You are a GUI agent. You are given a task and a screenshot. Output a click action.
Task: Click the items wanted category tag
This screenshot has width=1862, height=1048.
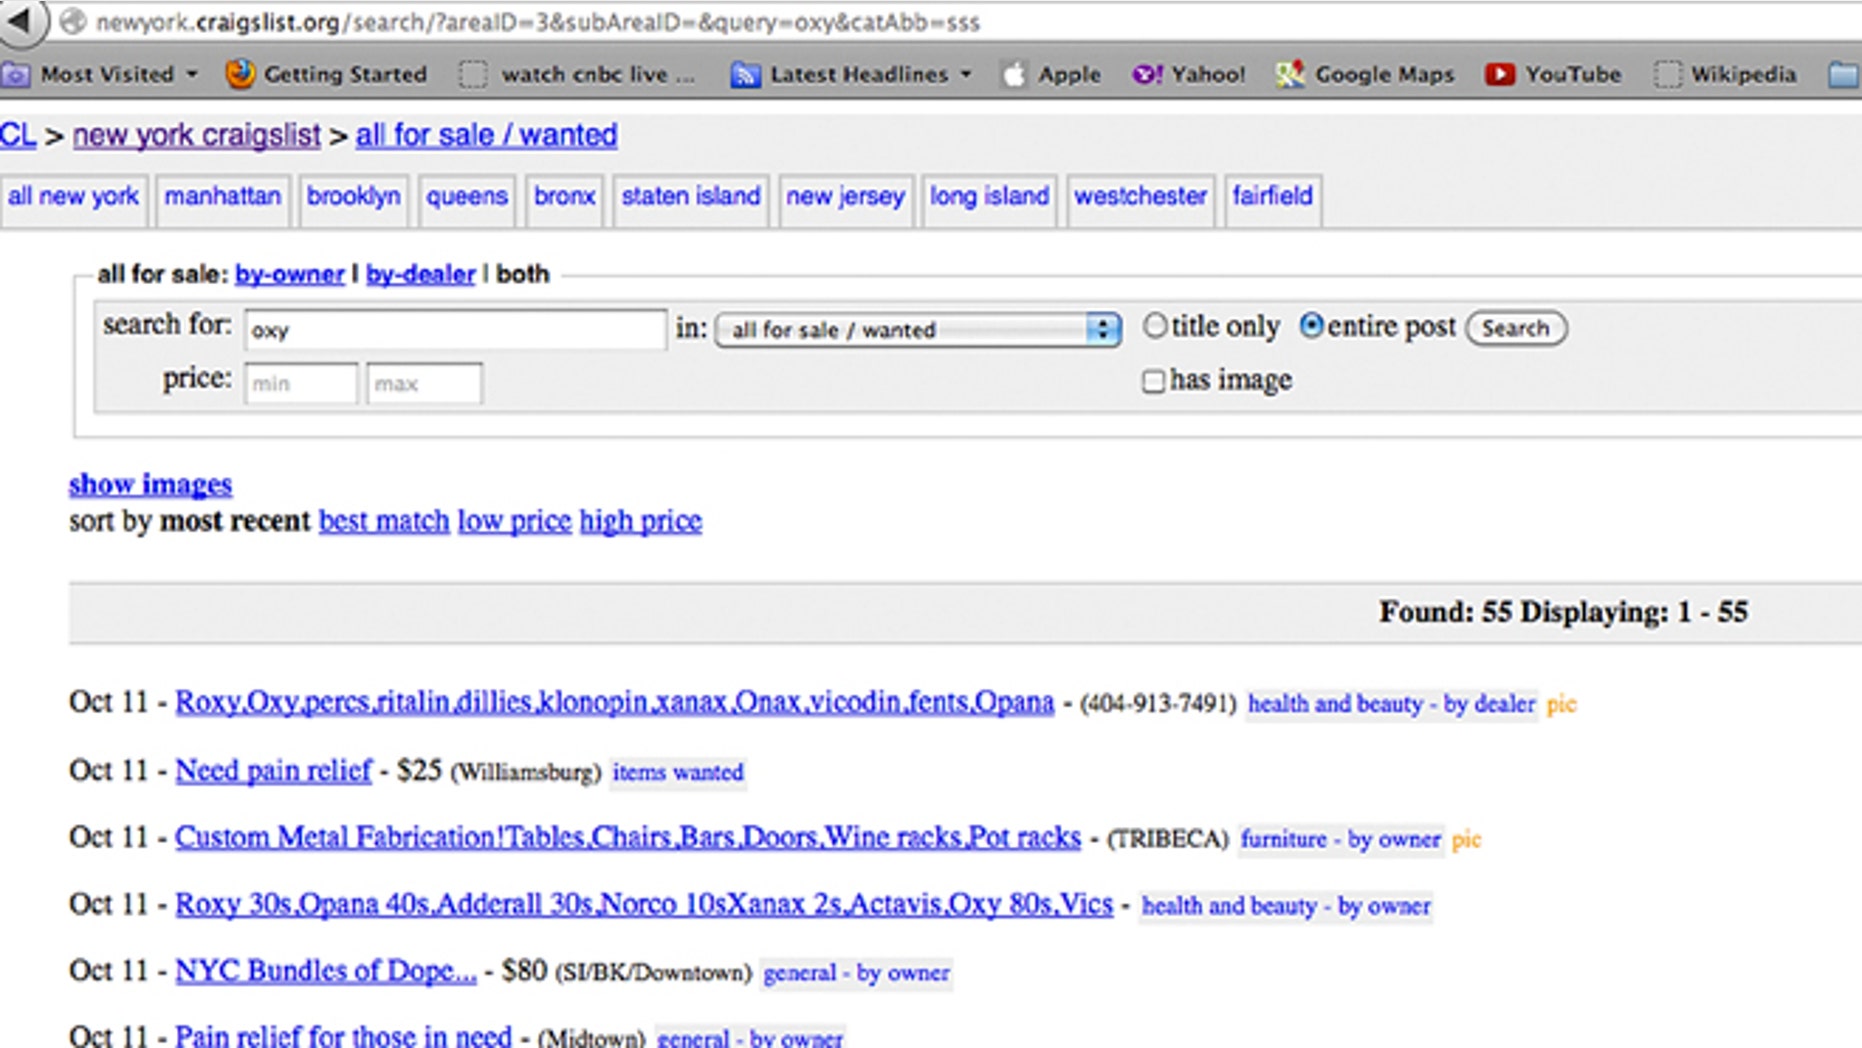pyautogui.click(x=678, y=772)
